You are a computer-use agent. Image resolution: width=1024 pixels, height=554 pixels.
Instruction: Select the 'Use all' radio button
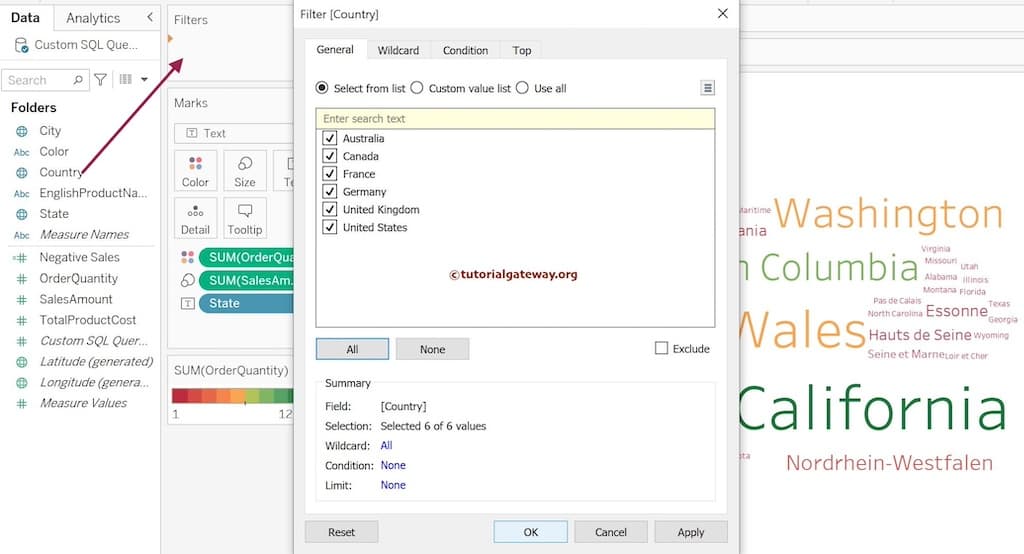click(522, 88)
